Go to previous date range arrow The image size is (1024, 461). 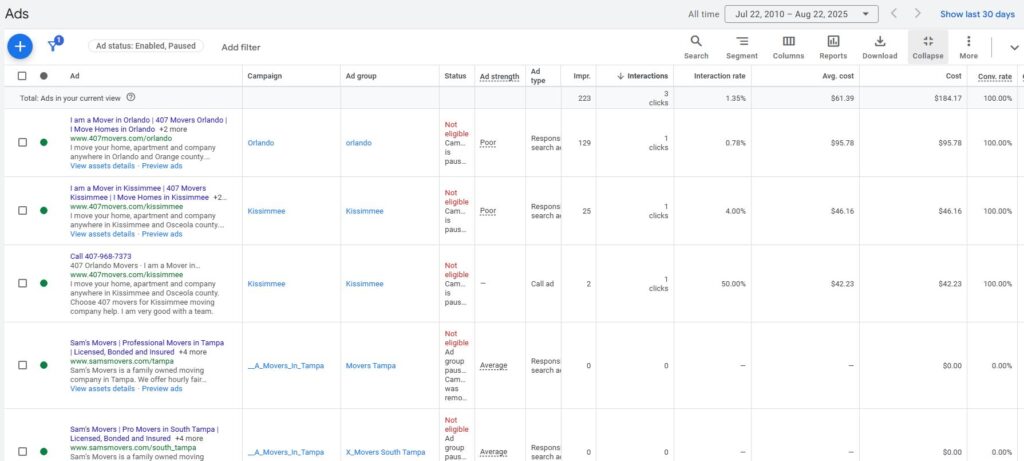[x=894, y=14]
